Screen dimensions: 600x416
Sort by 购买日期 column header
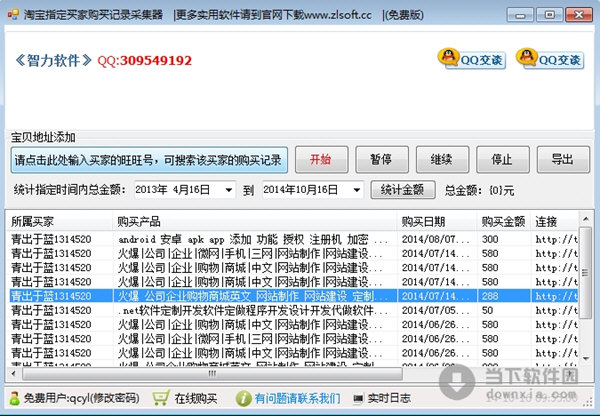(437, 222)
